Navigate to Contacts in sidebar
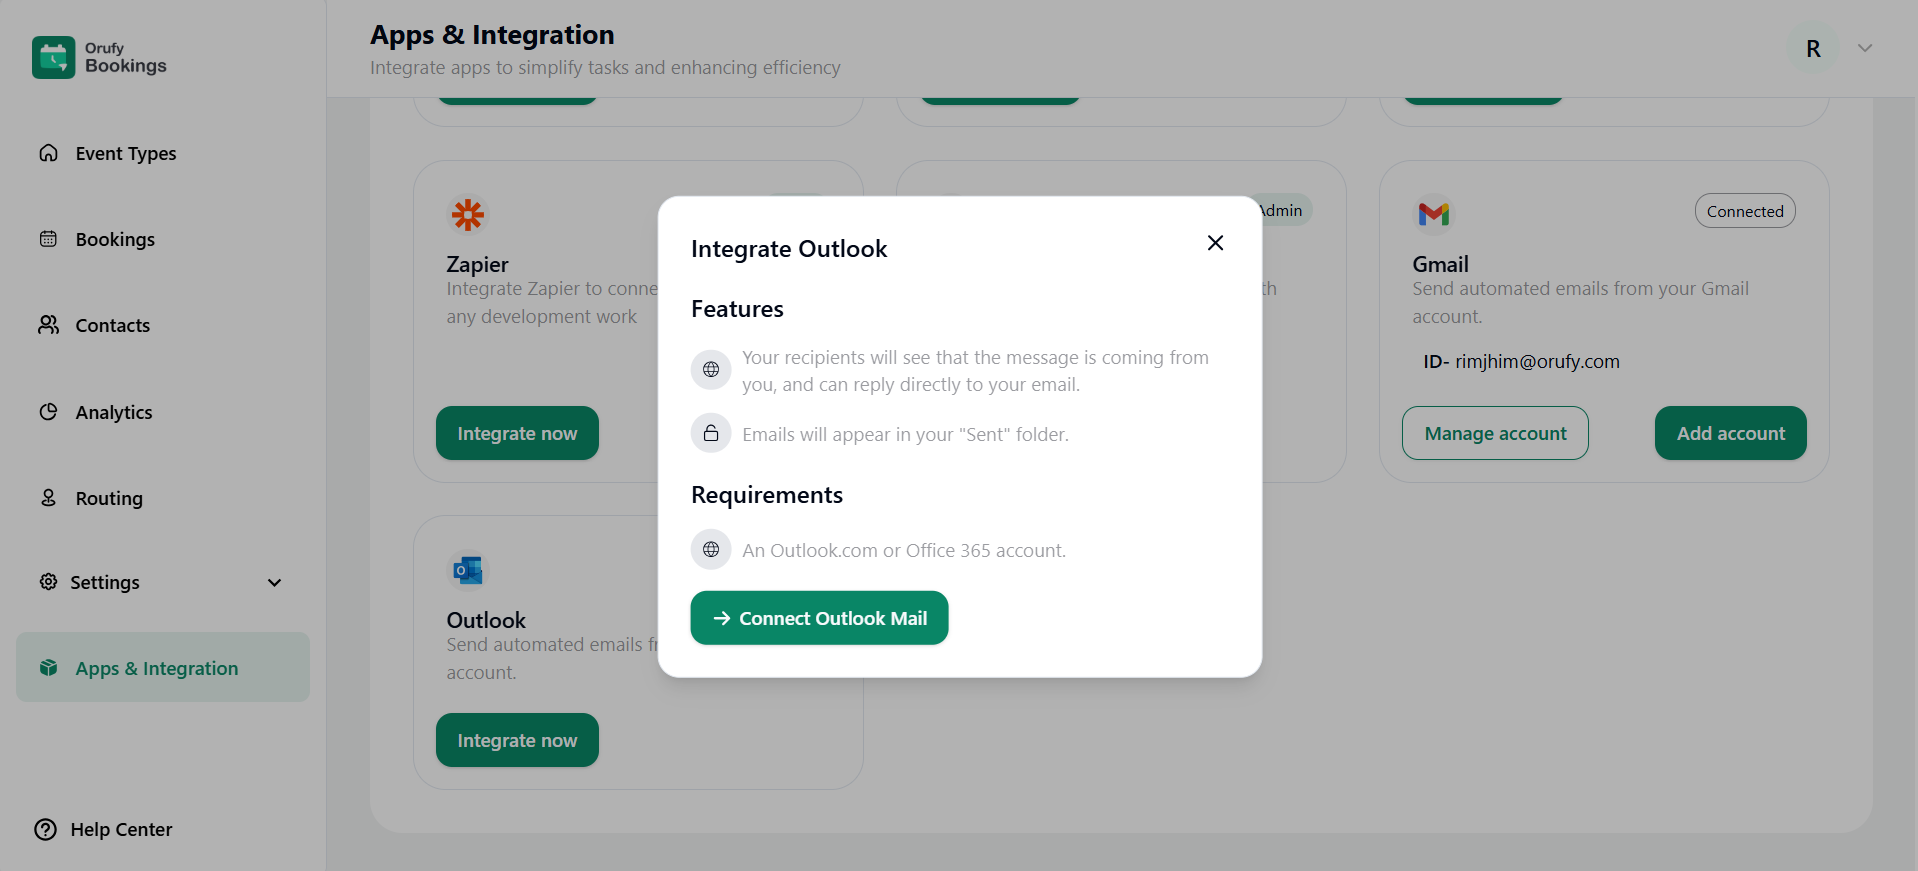The image size is (1918, 871). click(112, 325)
